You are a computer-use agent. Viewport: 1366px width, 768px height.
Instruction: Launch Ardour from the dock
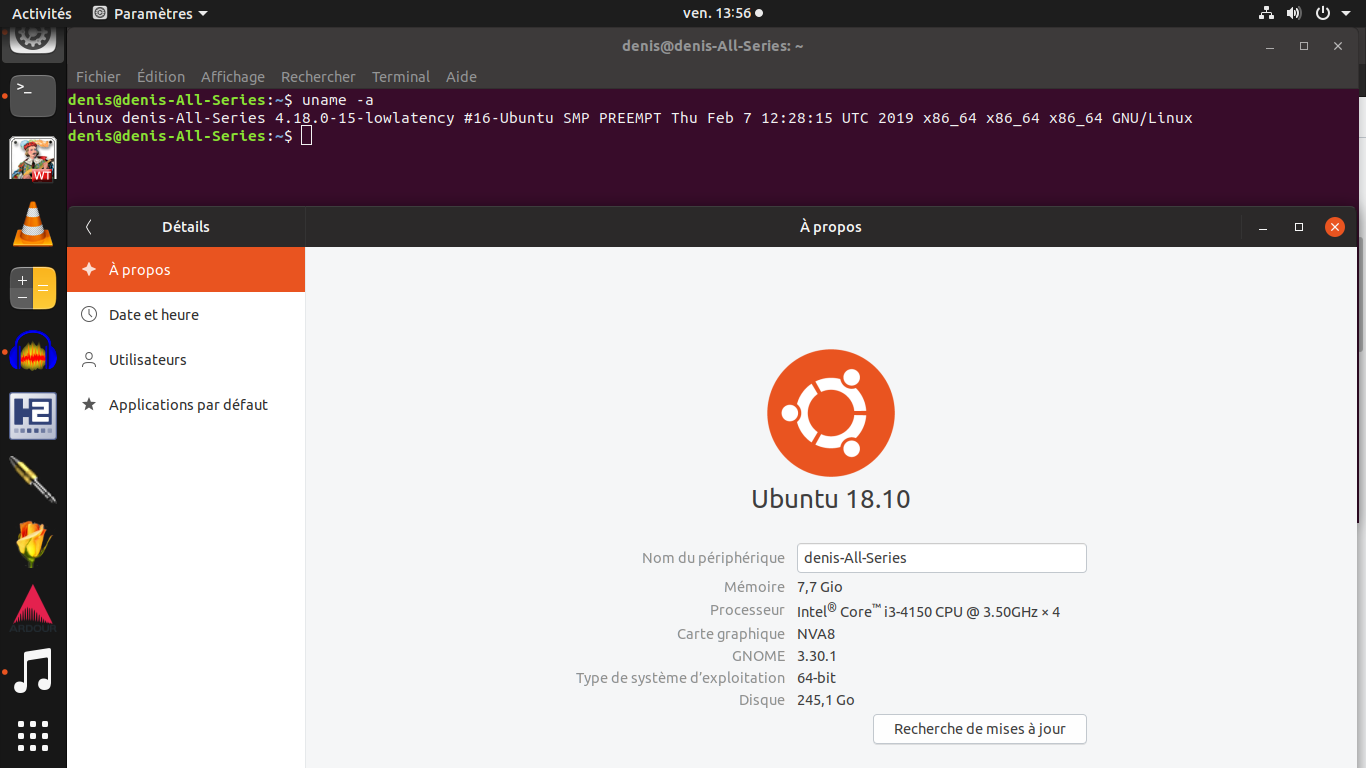[x=33, y=609]
